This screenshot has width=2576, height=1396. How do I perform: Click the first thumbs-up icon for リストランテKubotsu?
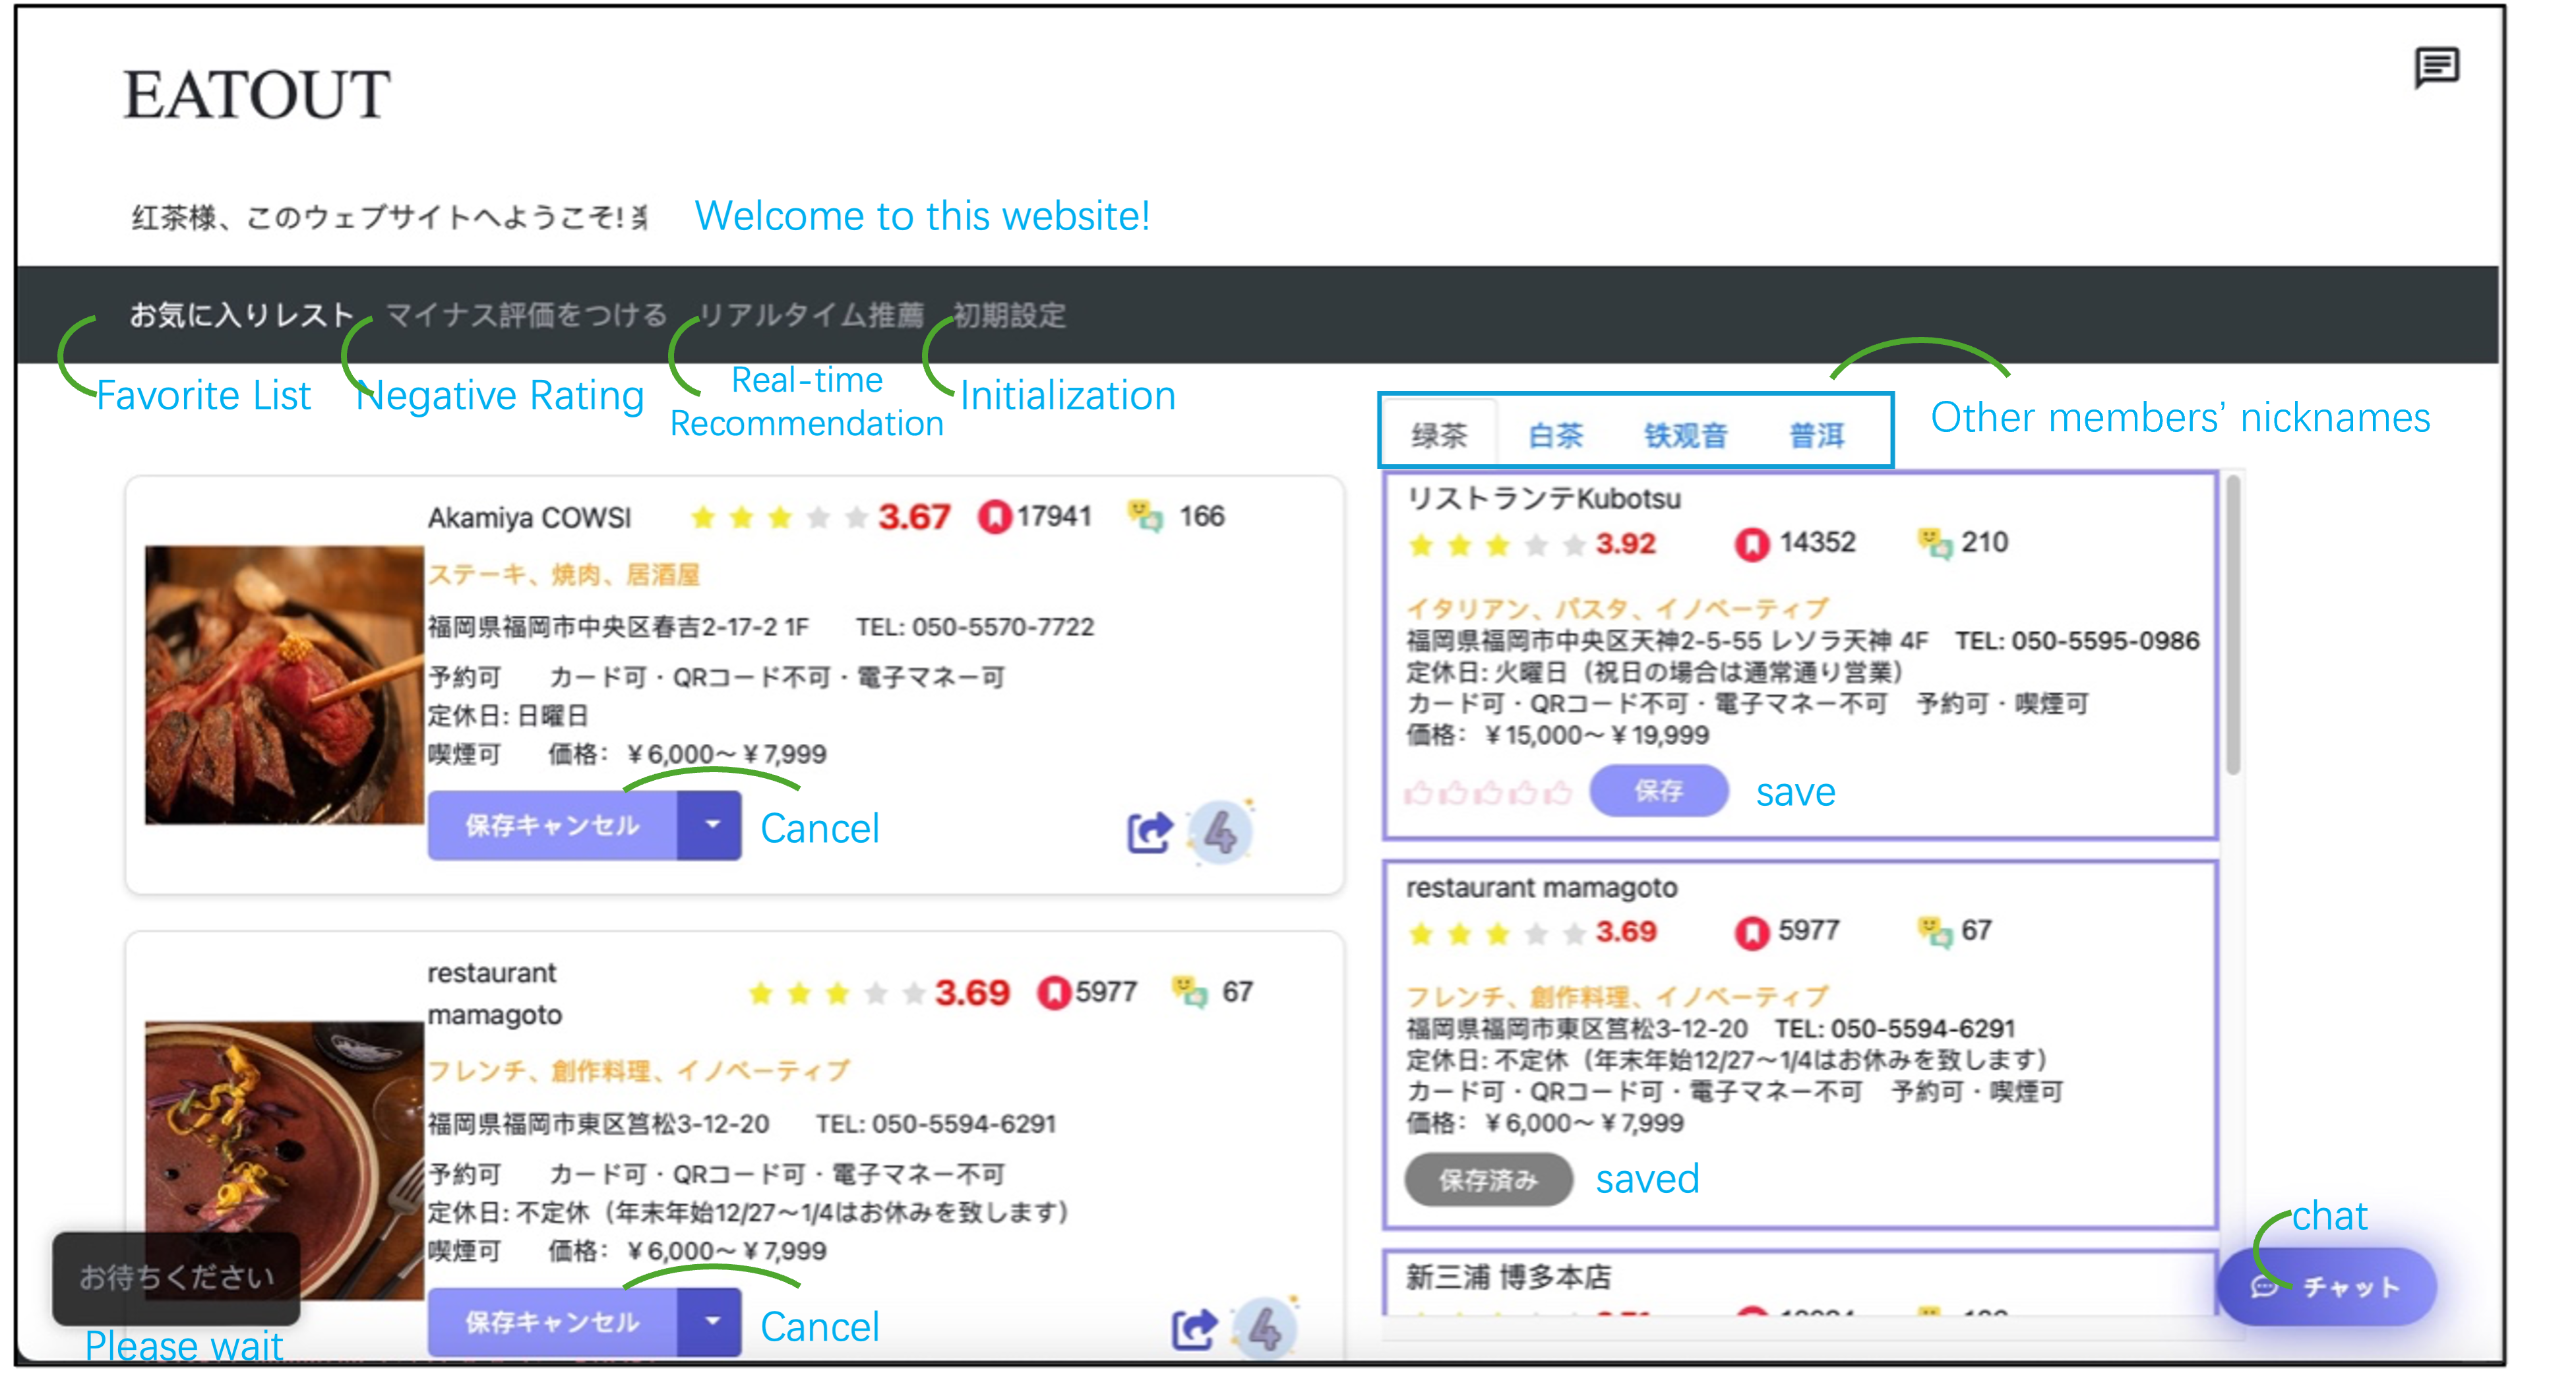1418,793
